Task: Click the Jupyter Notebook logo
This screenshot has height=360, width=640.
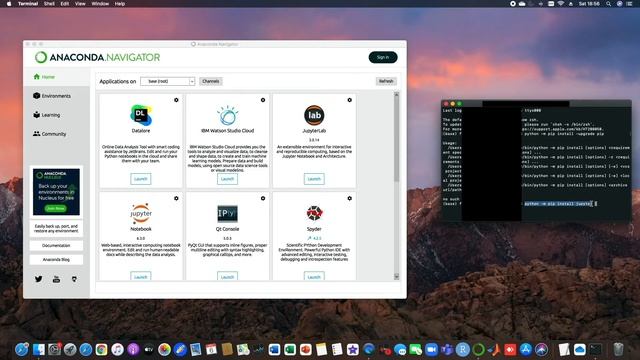Action: point(141,213)
